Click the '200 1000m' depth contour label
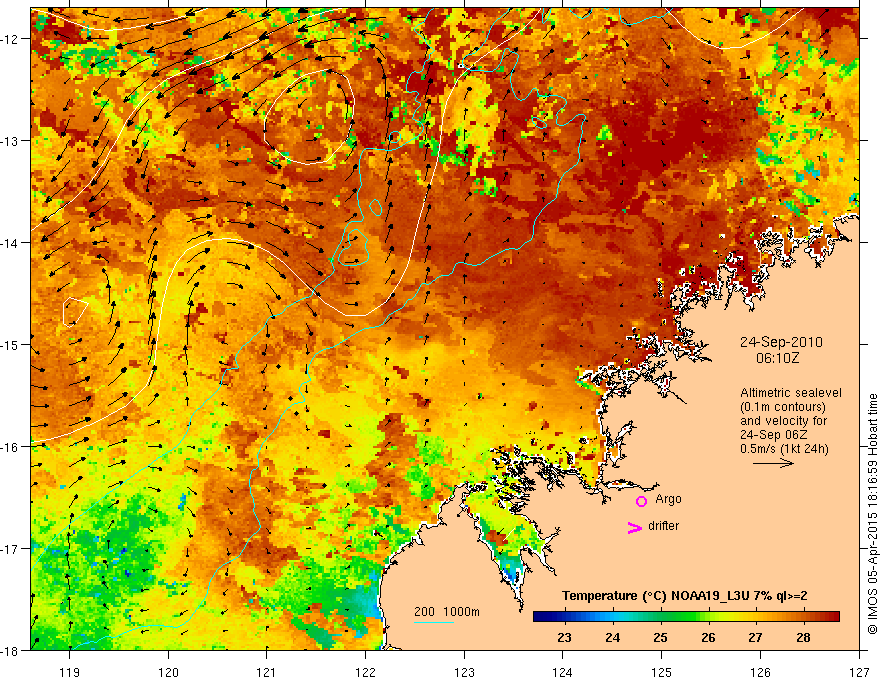This screenshot has height=680, width=880. [447, 612]
